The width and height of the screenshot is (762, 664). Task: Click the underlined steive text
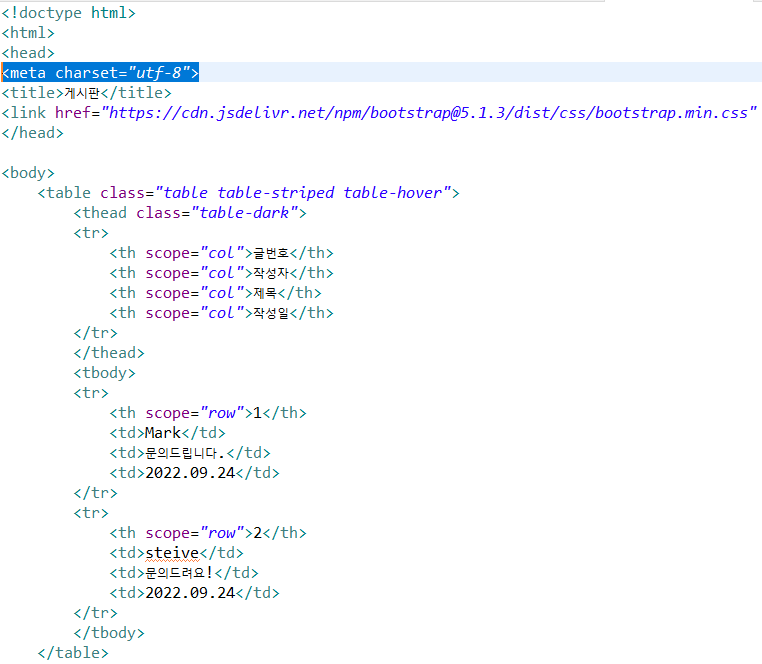tap(172, 553)
